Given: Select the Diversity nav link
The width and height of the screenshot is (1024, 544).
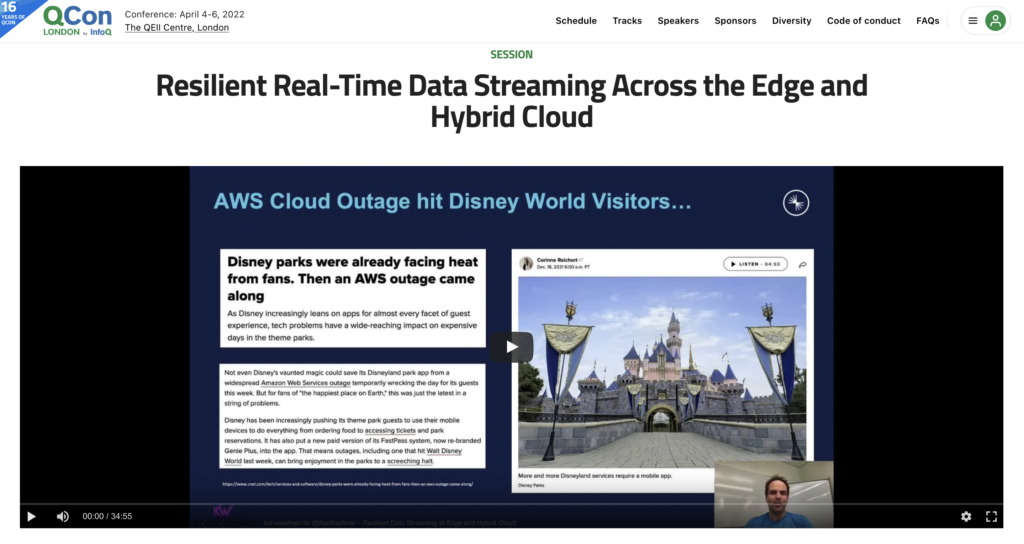Looking at the screenshot, I should click(792, 21).
